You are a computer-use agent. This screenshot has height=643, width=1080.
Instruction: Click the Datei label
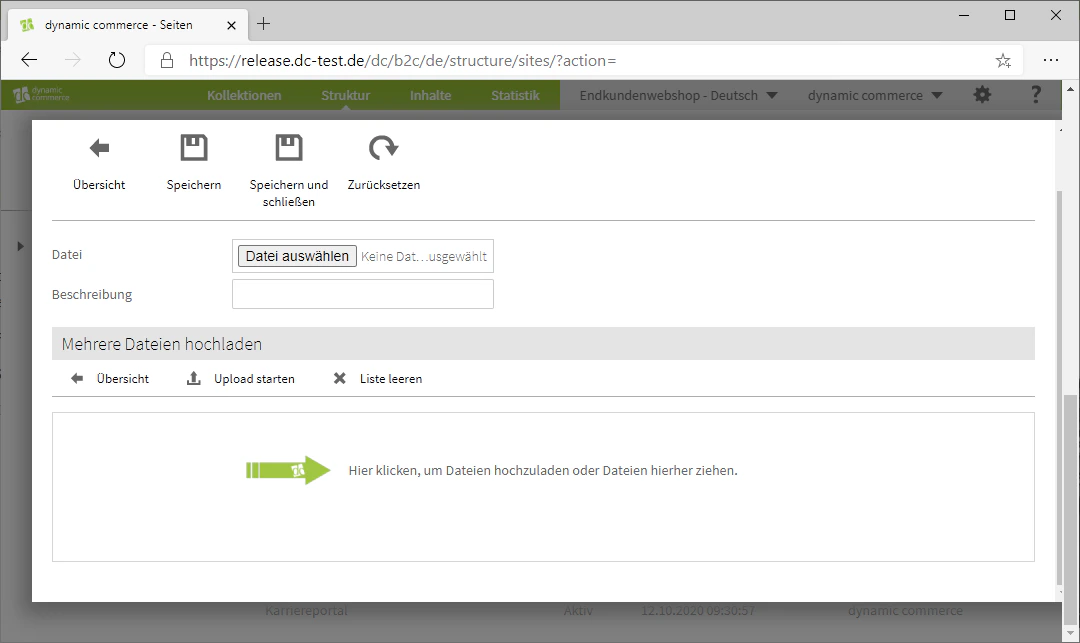tap(67, 255)
